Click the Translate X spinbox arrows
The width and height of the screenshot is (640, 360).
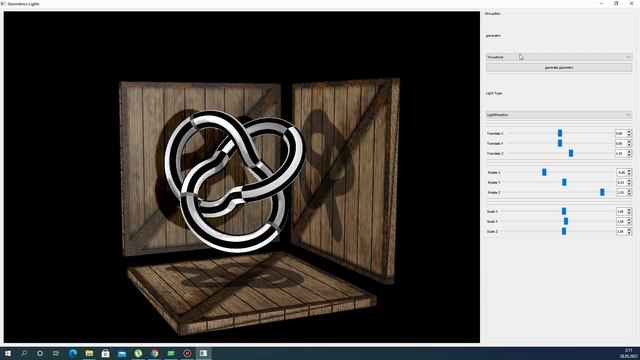pyautogui.click(x=629, y=133)
